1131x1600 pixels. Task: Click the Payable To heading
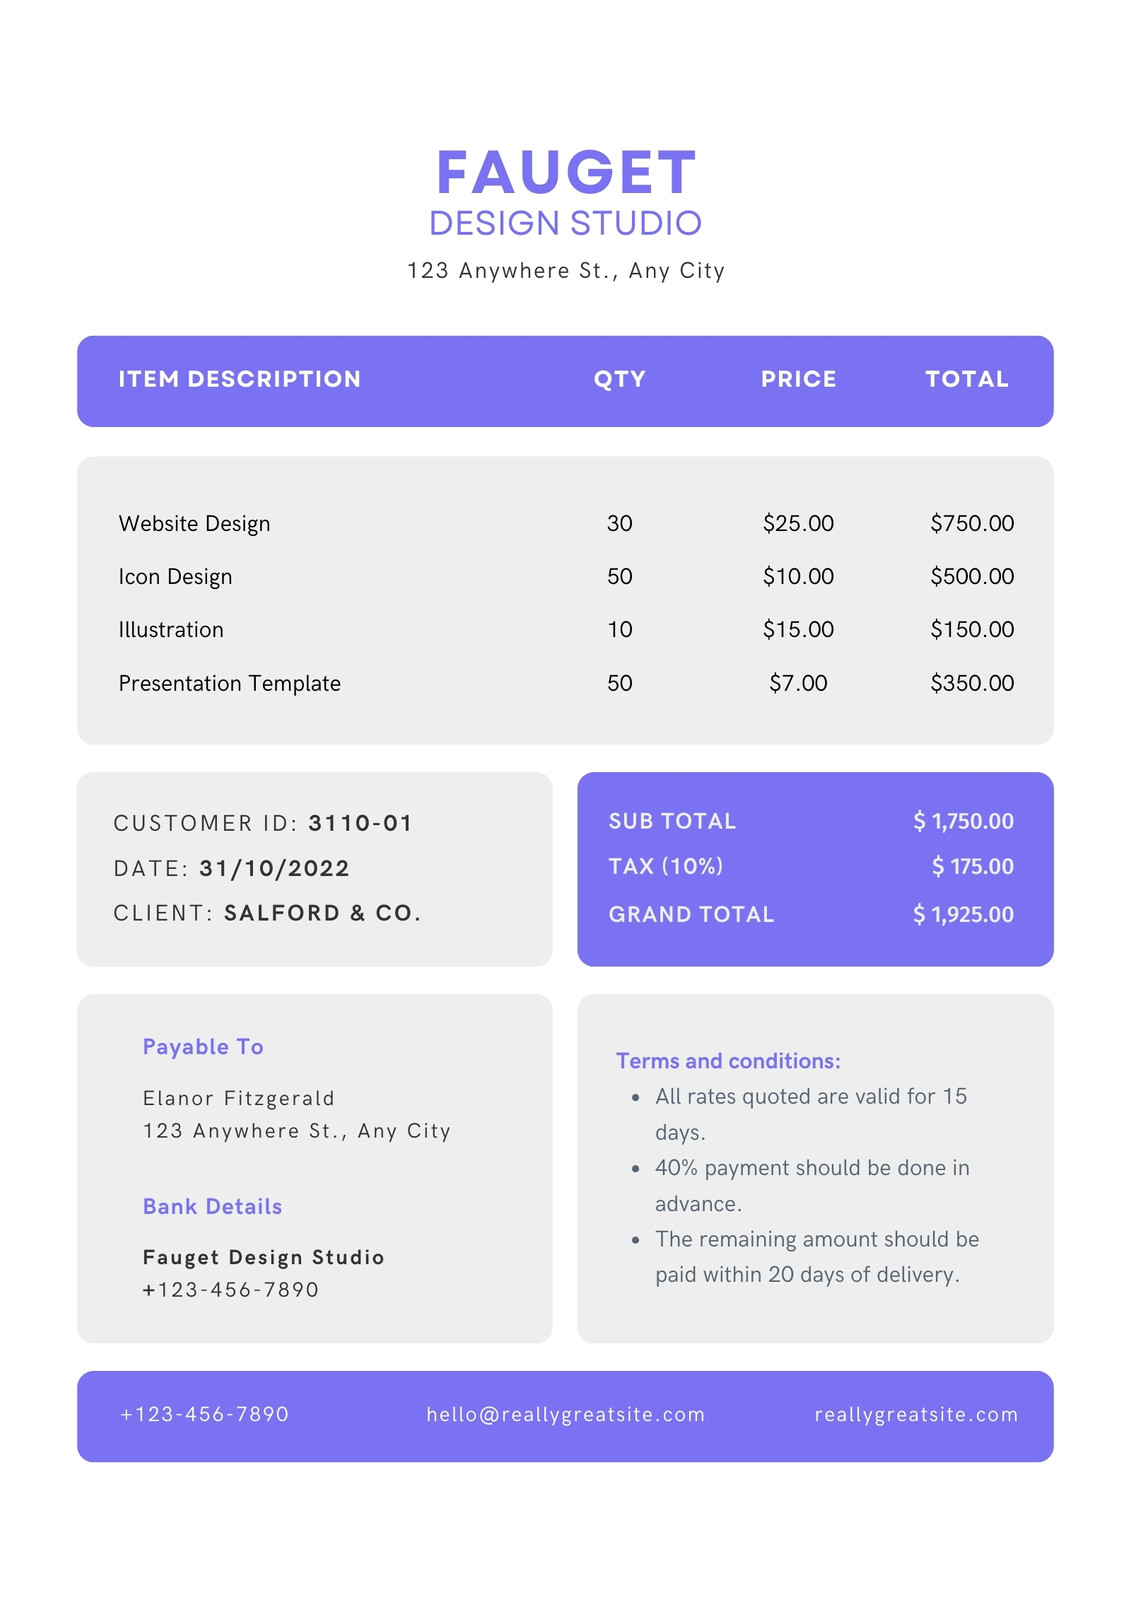(203, 1047)
